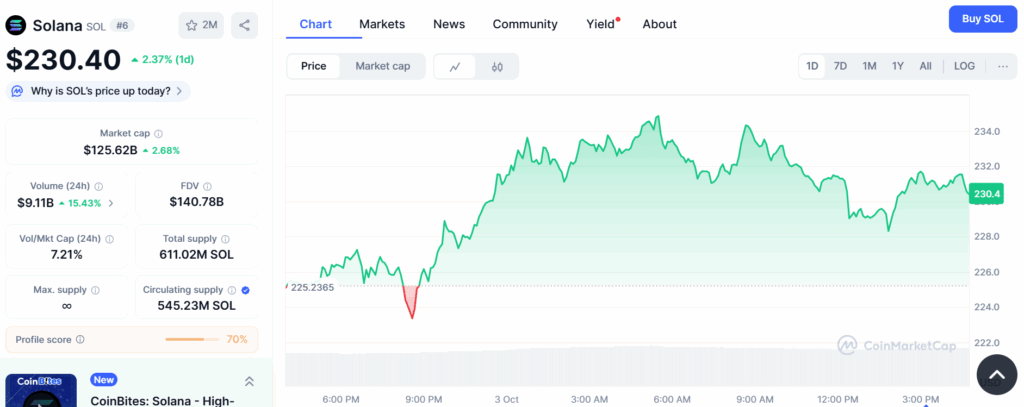The width and height of the screenshot is (1024, 407).
Task: Switch to candlestick chart view icon
Action: (497, 67)
